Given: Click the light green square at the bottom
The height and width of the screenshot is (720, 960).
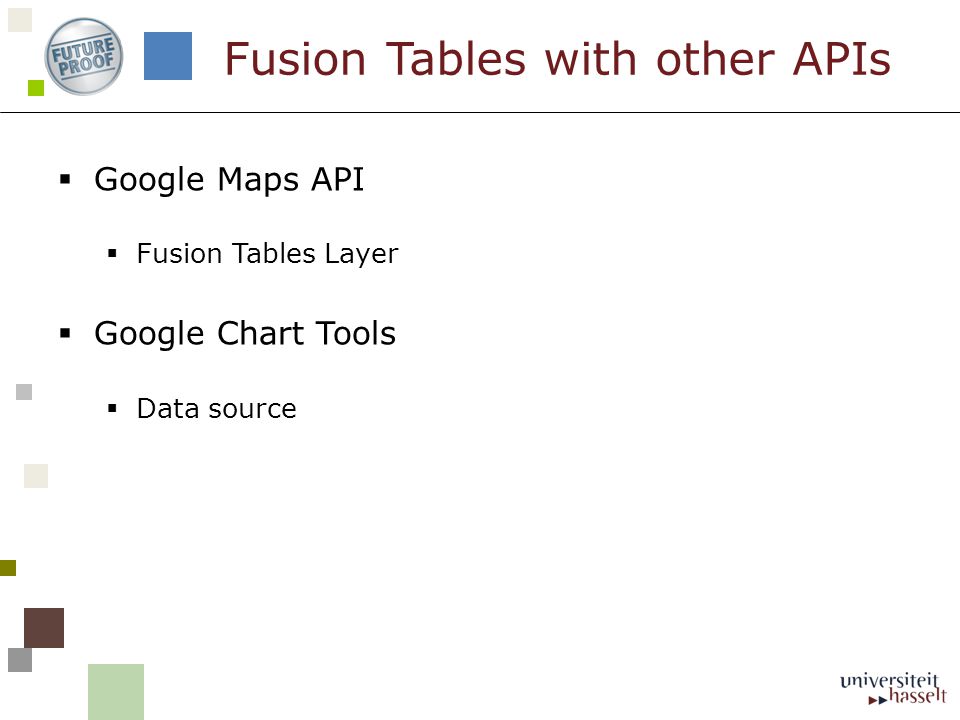Looking at the screenshot, I should tap(116, 692).
